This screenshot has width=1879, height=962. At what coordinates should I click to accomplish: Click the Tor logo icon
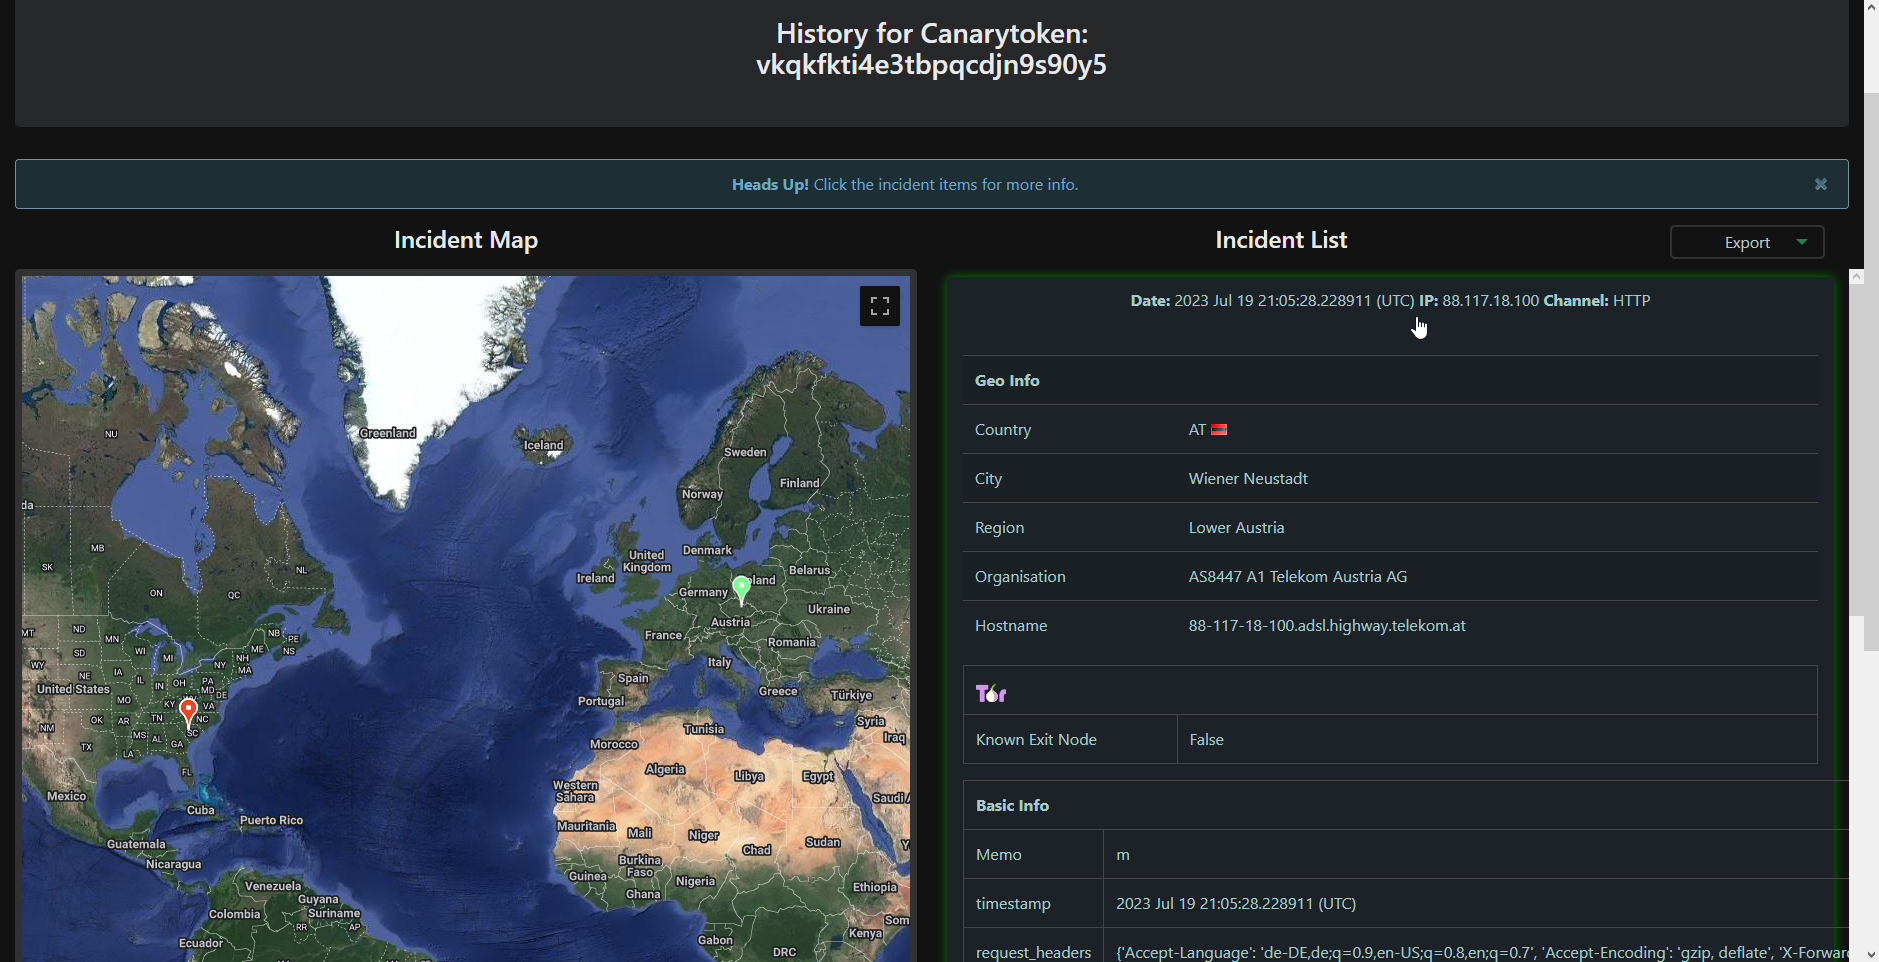coord(990,693)
